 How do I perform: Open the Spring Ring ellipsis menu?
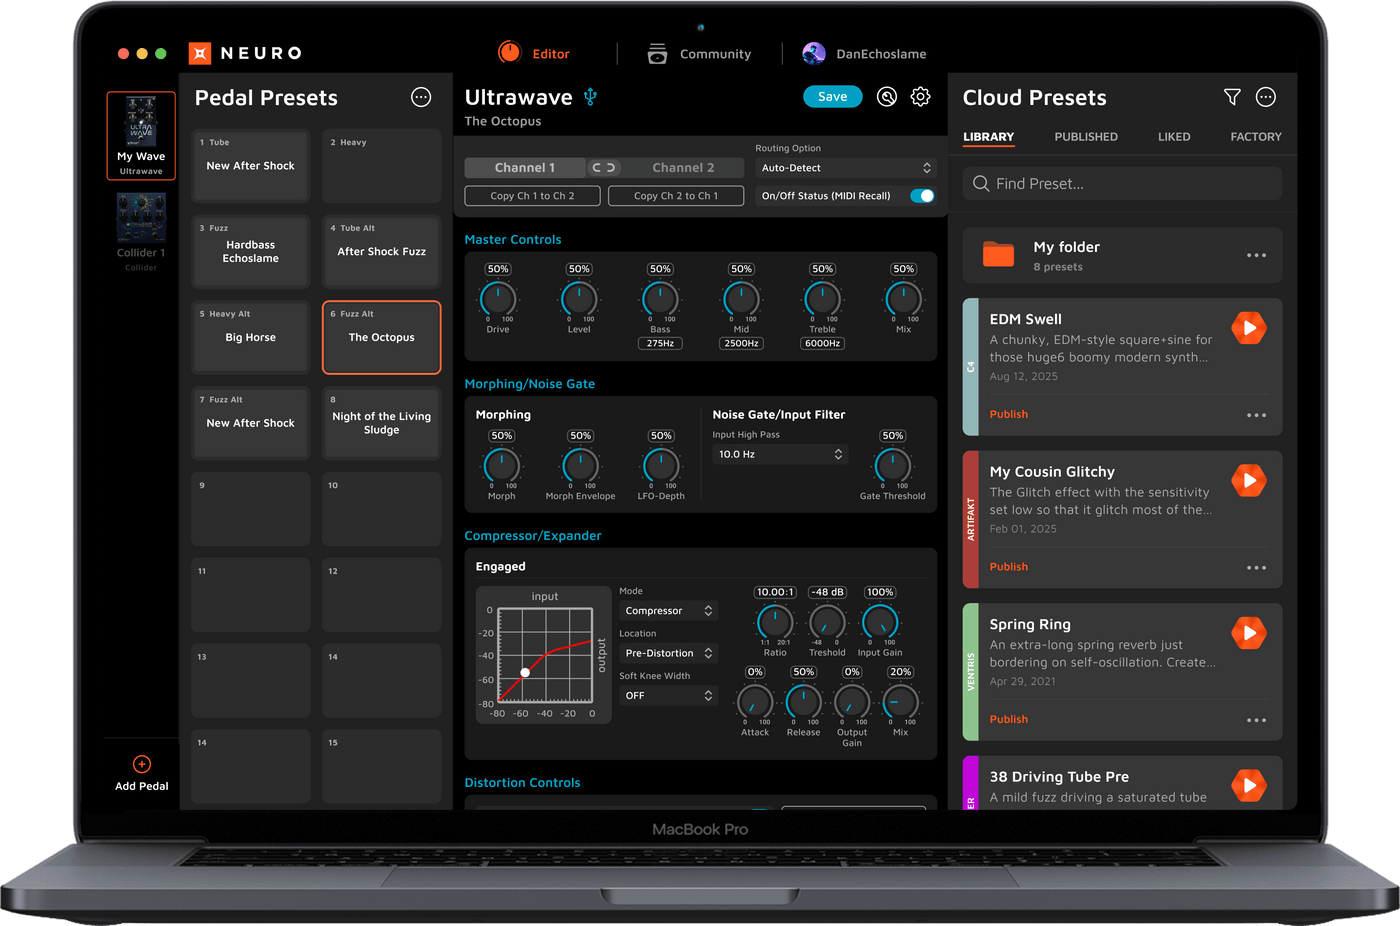(x=1257, y=720)
